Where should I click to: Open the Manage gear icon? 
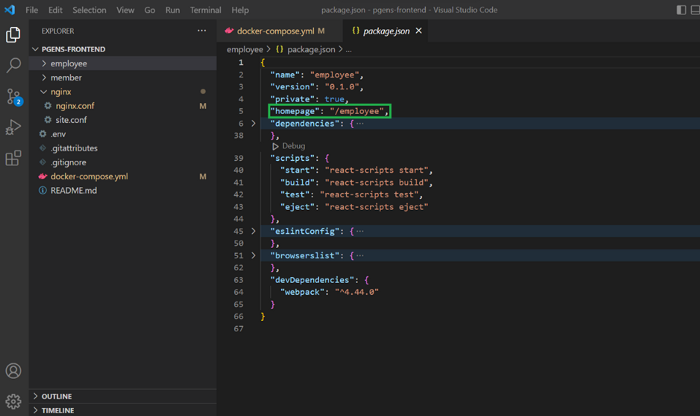click(13, 401)
